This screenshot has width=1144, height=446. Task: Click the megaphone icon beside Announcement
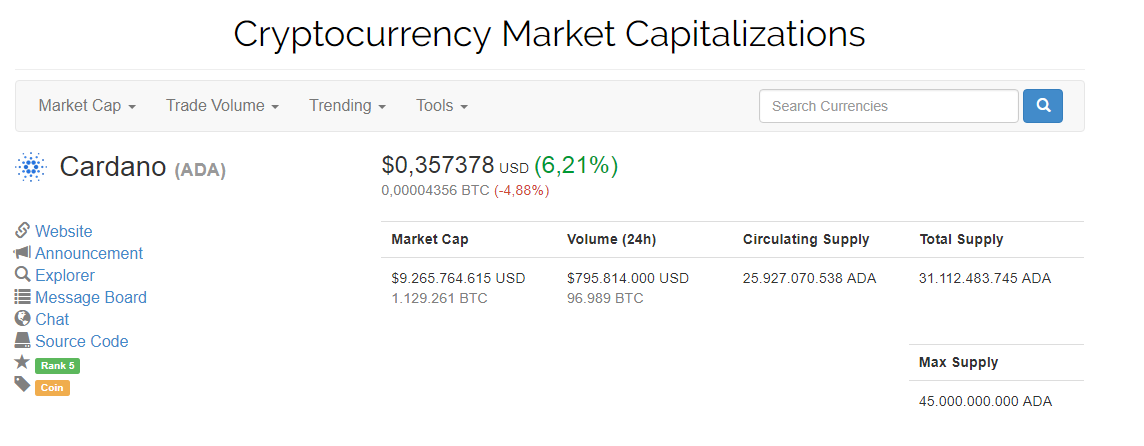click(x=22, y=253)
